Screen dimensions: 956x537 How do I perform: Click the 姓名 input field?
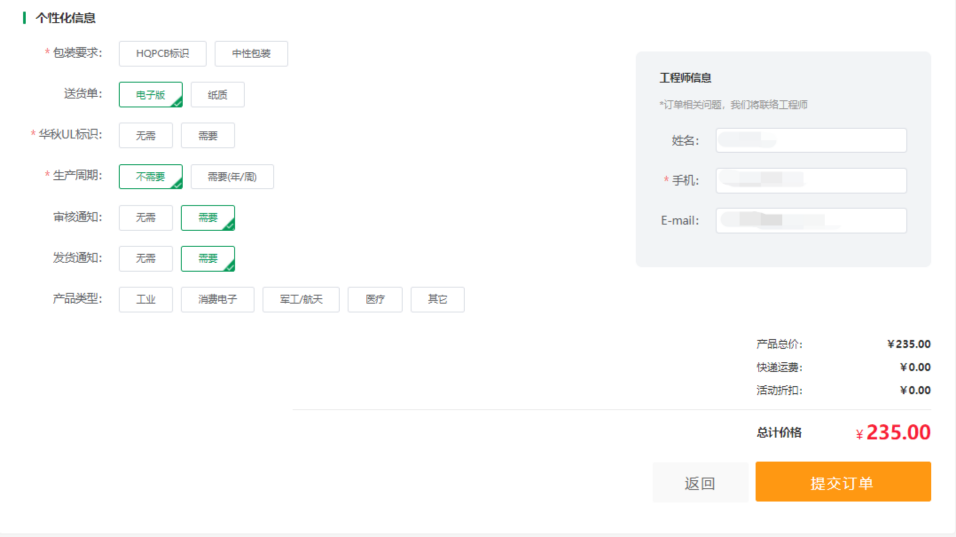(x=810, y=140)
